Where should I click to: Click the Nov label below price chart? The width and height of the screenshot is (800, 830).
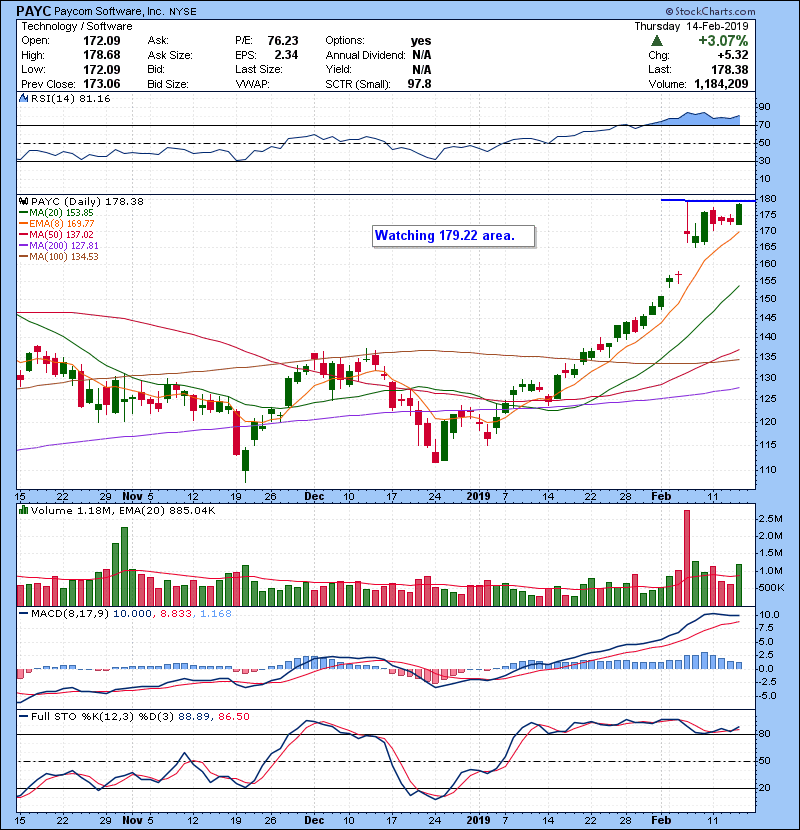tap(132, 497)
